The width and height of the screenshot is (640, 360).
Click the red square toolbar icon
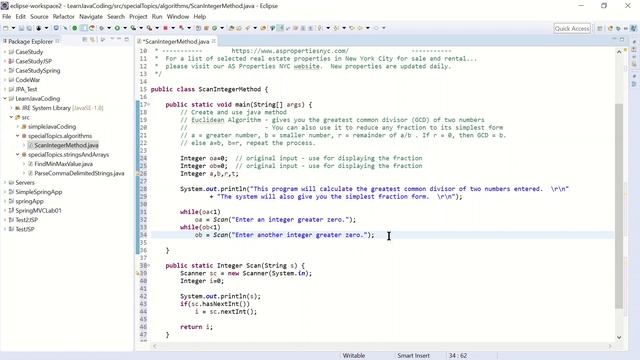point(165,28)
